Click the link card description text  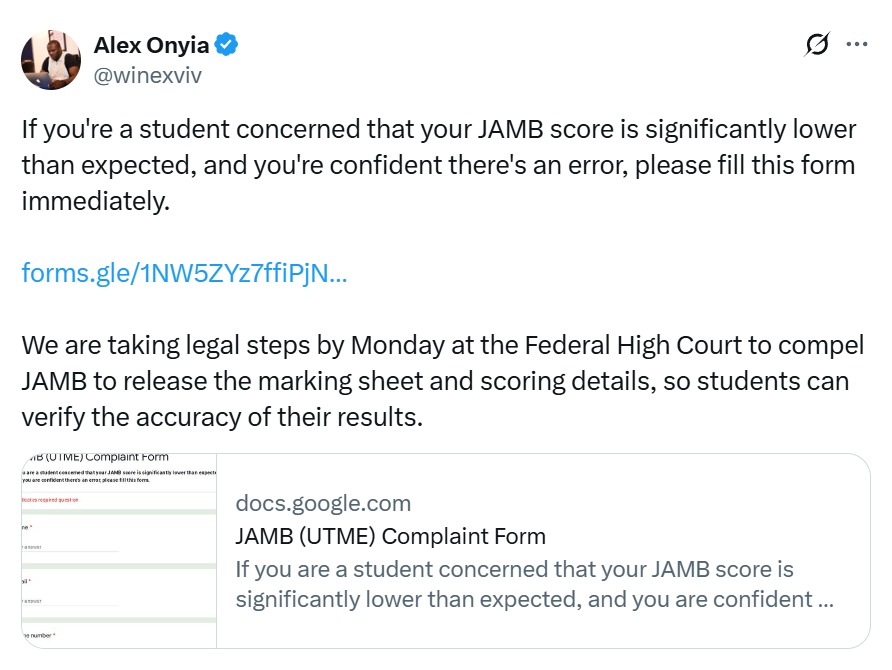pyautogui.click(x=534, y=584)
